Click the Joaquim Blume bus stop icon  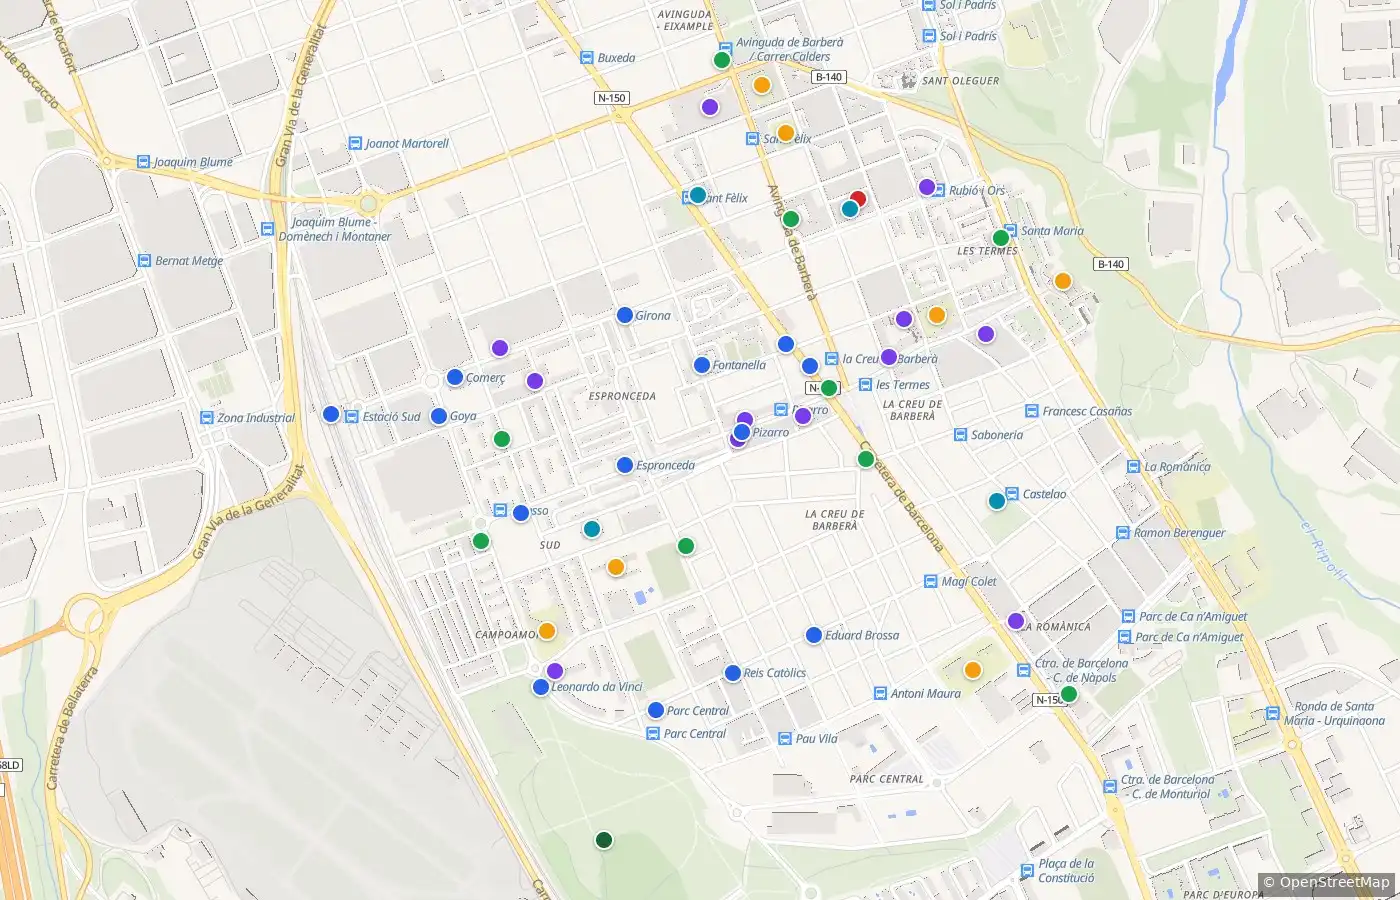[x=142, y=162]
